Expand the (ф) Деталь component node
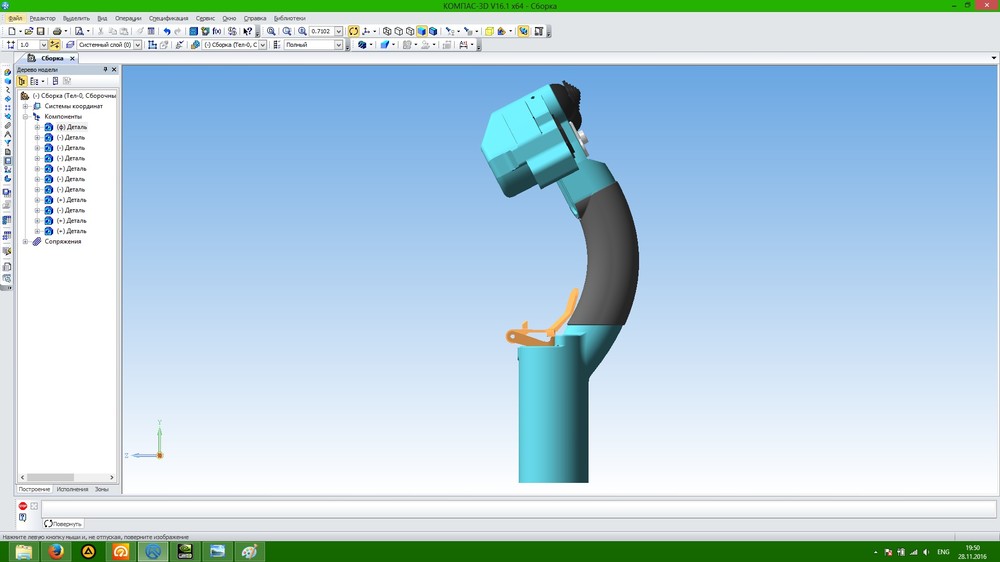Viewport: 1000px width, 562px height. (x=37, y=127)
